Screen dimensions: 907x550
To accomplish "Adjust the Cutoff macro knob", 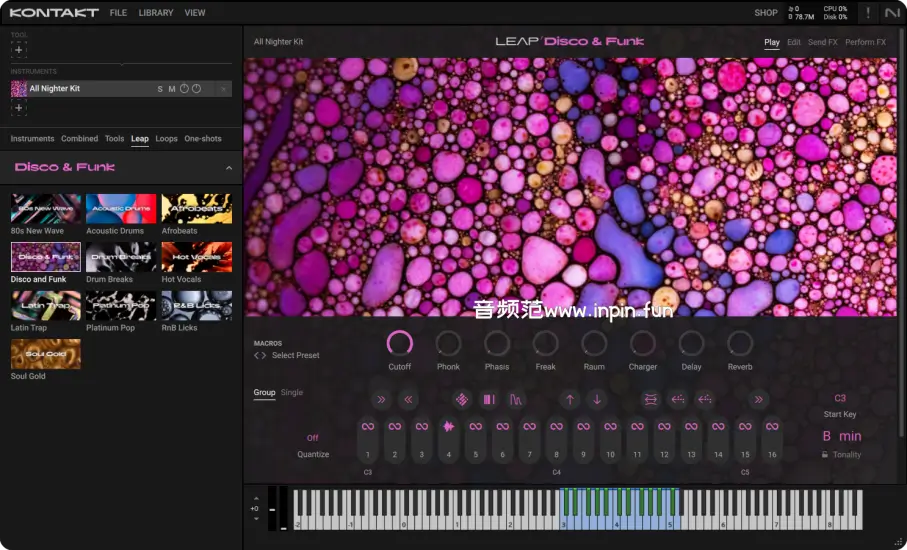I will (x=400, y=344).
